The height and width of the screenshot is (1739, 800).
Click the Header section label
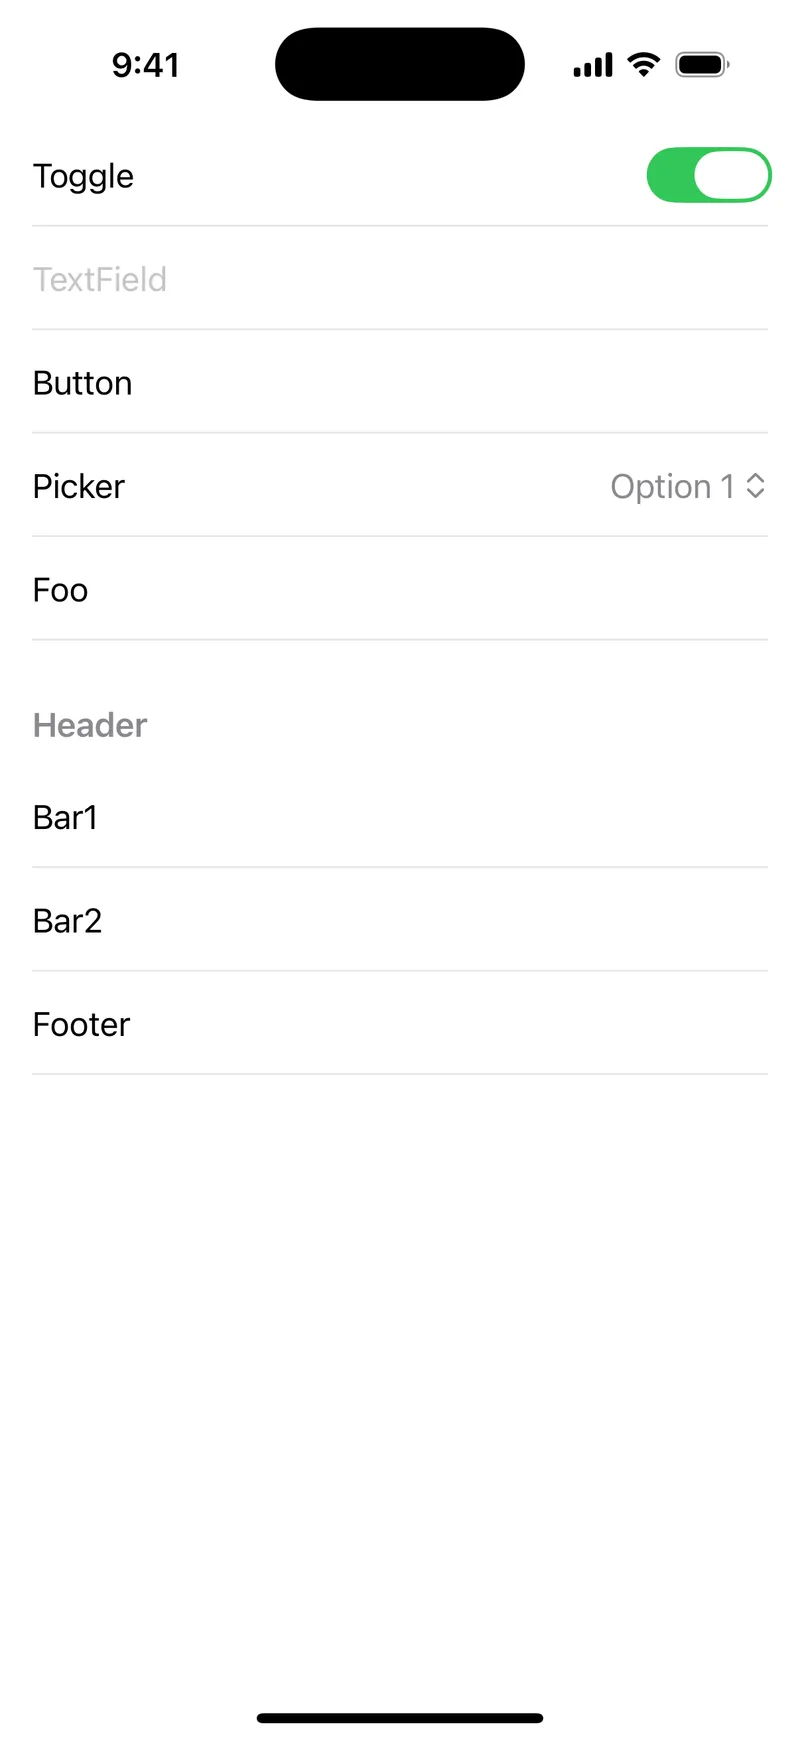tap(89, 724)
